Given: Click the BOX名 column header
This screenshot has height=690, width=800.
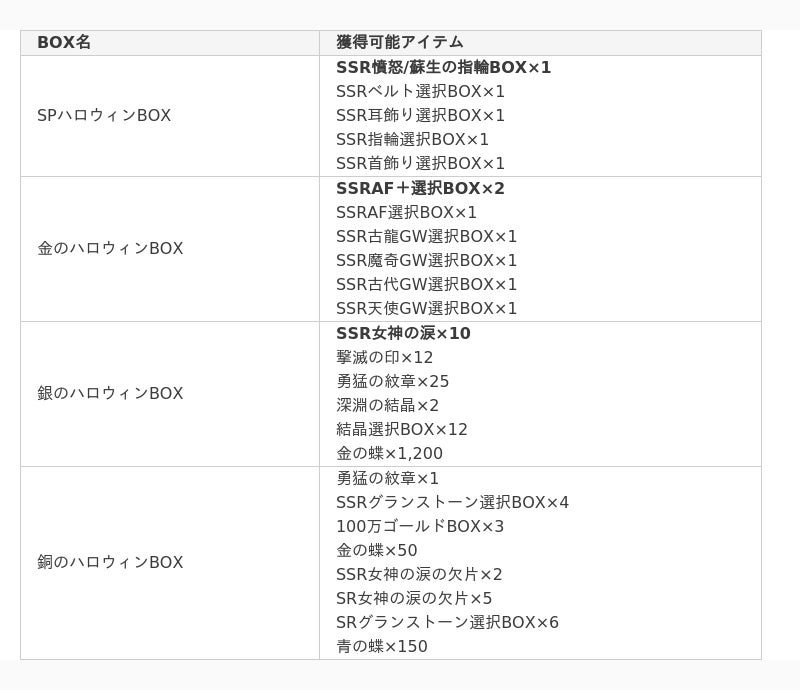Looking at the screenshot, I should click(x=64, y=42).
